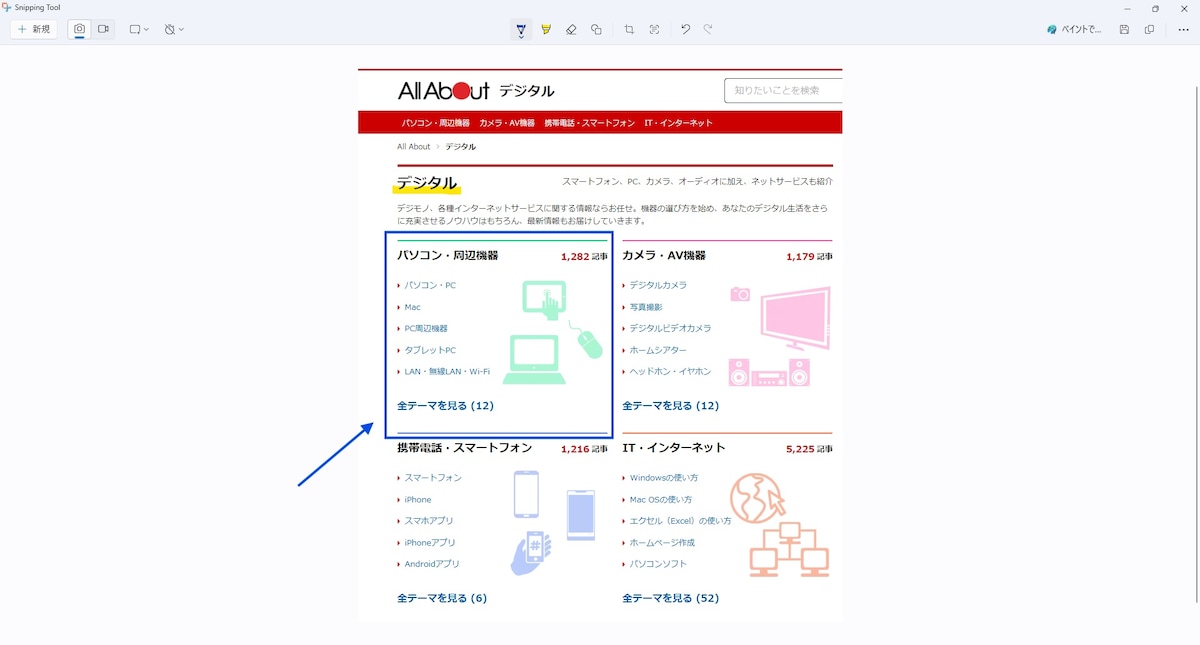Click the 新規 new snip button
This screenshot has width=1200, height=645.
pos(34,29)
